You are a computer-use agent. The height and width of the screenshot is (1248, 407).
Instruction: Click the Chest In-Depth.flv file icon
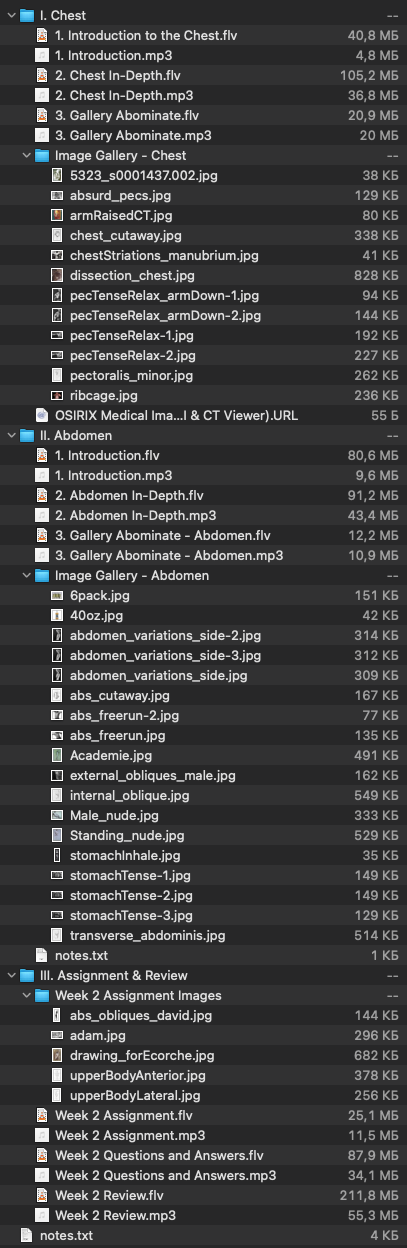point(42,75)
